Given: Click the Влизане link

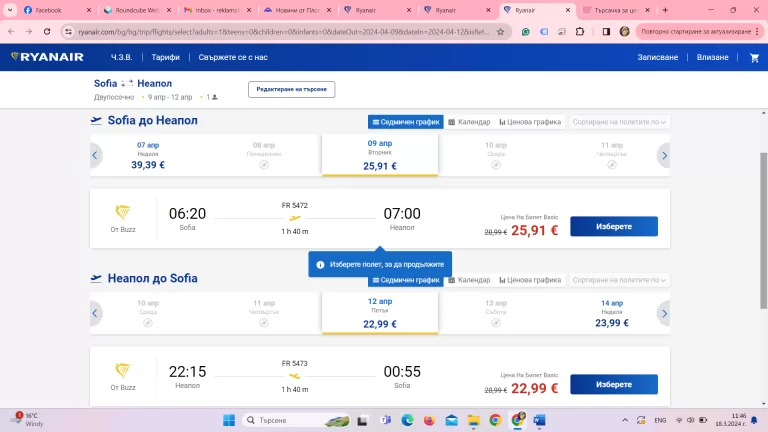Looking at the screenshot, I should 713,57.
